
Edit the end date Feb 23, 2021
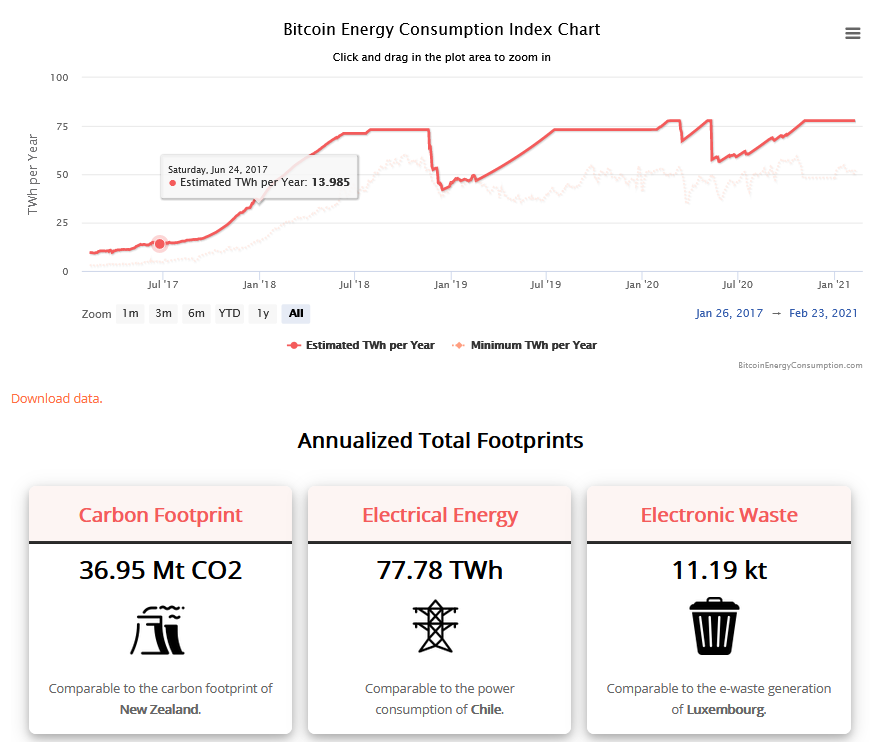[x=823, y=314]
